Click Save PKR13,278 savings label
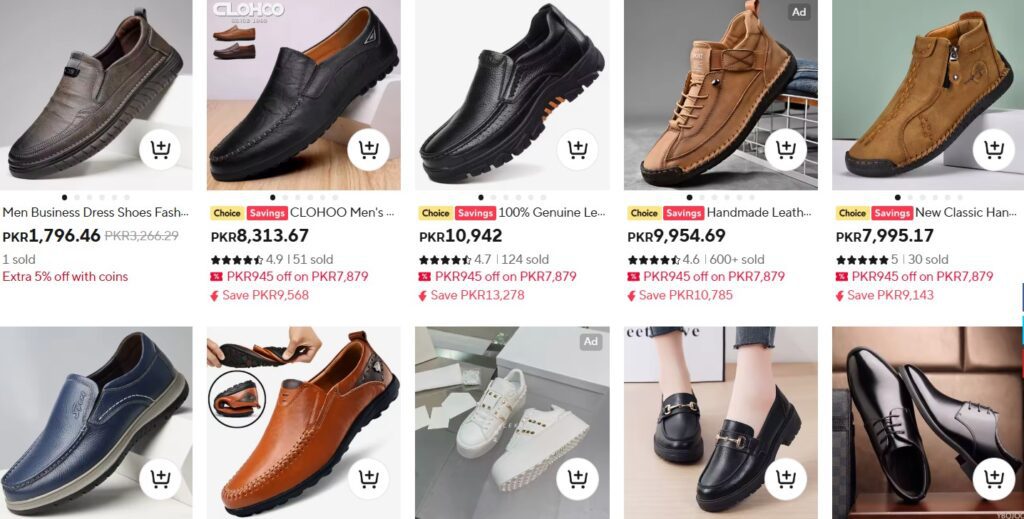This screenshot has width=1024, height=519. click(477, 295)
